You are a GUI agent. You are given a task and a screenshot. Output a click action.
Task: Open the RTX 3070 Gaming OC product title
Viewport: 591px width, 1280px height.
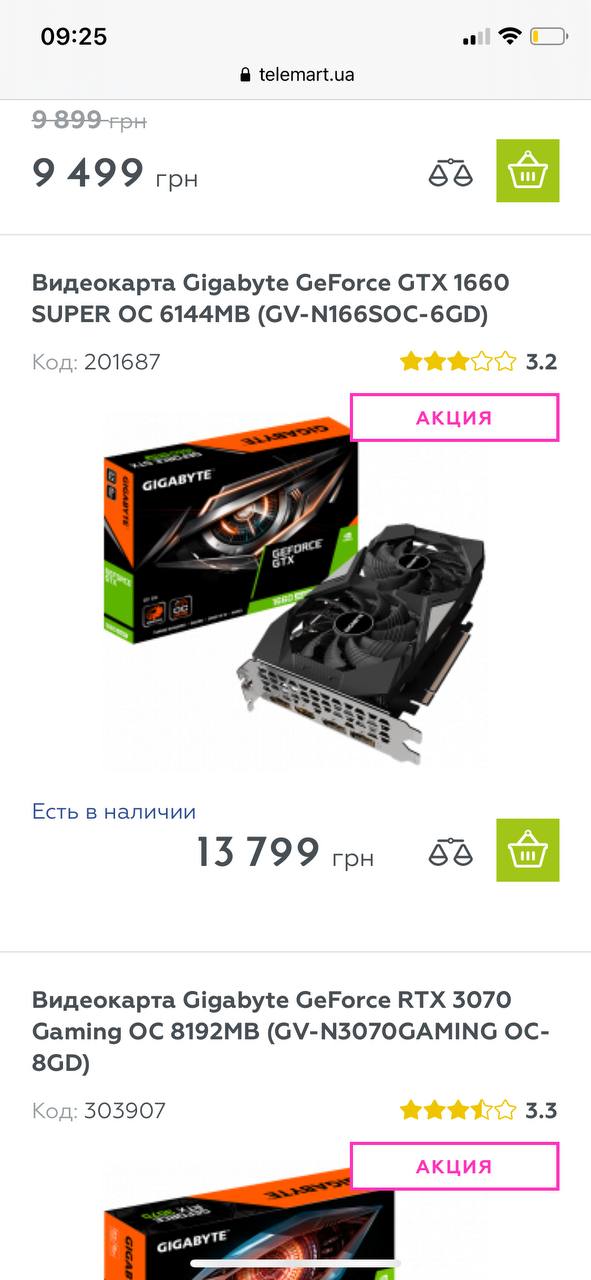click(x=291, y=1031)
